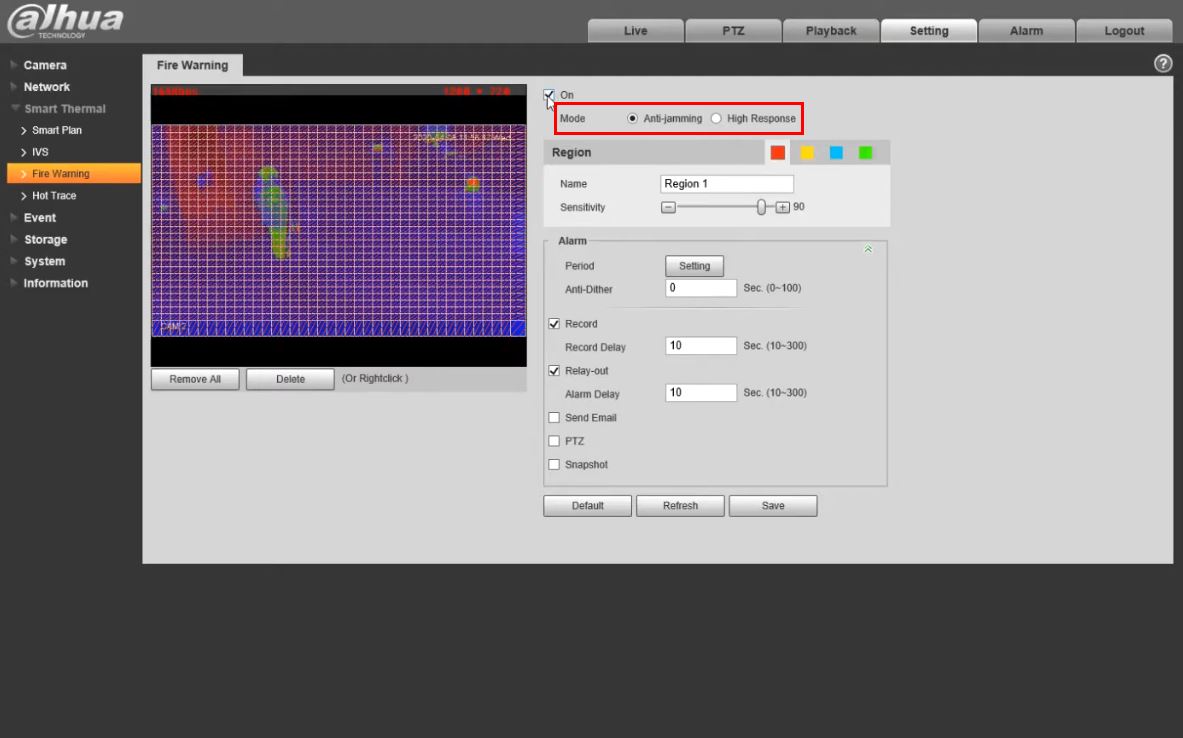Click the Record Delay input field
This screenshot has width=1183, height=738.
pyautogui.click(x=700, y=346)
